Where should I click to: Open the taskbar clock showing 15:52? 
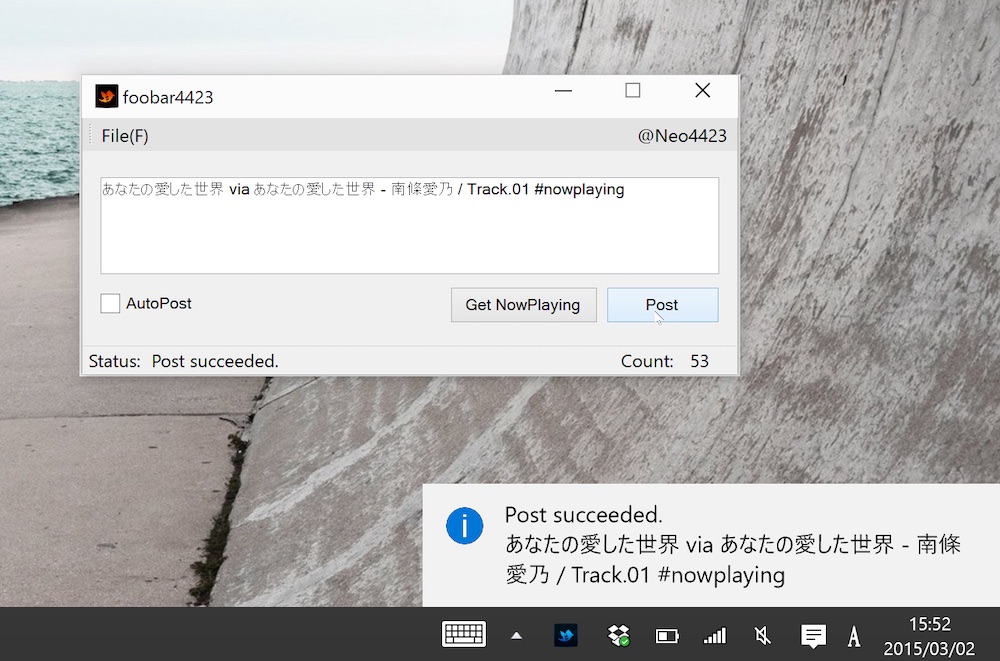coord(929,635)
